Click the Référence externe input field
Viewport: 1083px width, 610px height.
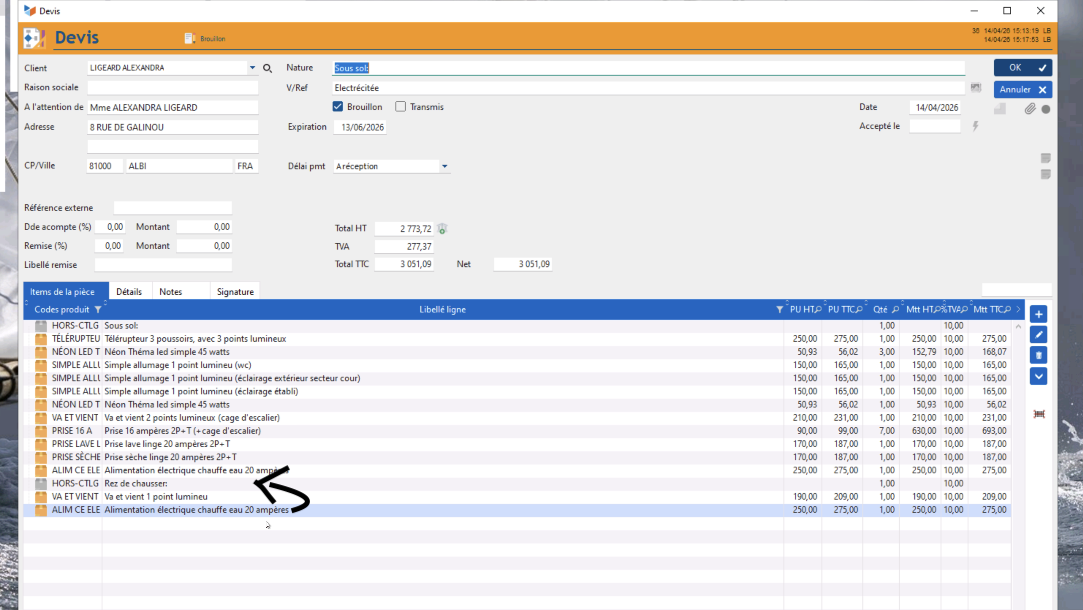coord(172,208)
